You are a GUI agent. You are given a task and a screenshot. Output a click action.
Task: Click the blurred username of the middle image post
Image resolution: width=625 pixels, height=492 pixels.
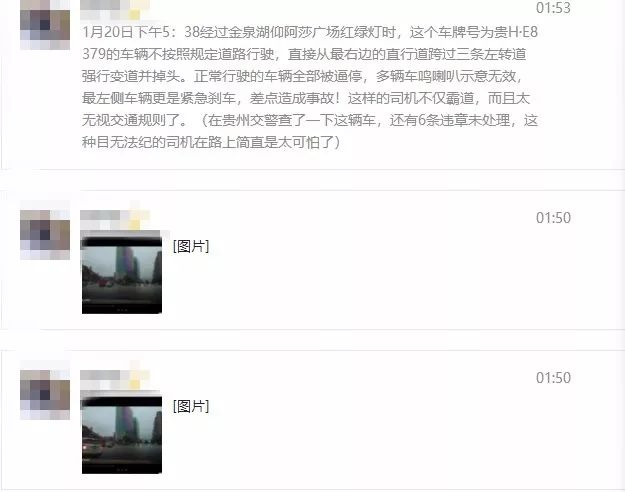[115, 220]
